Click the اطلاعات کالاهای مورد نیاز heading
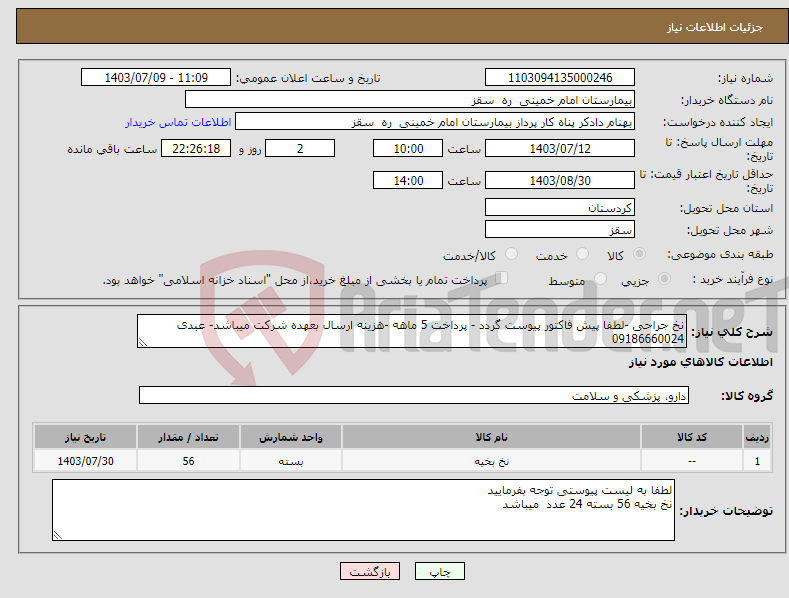 coord(700,362)
